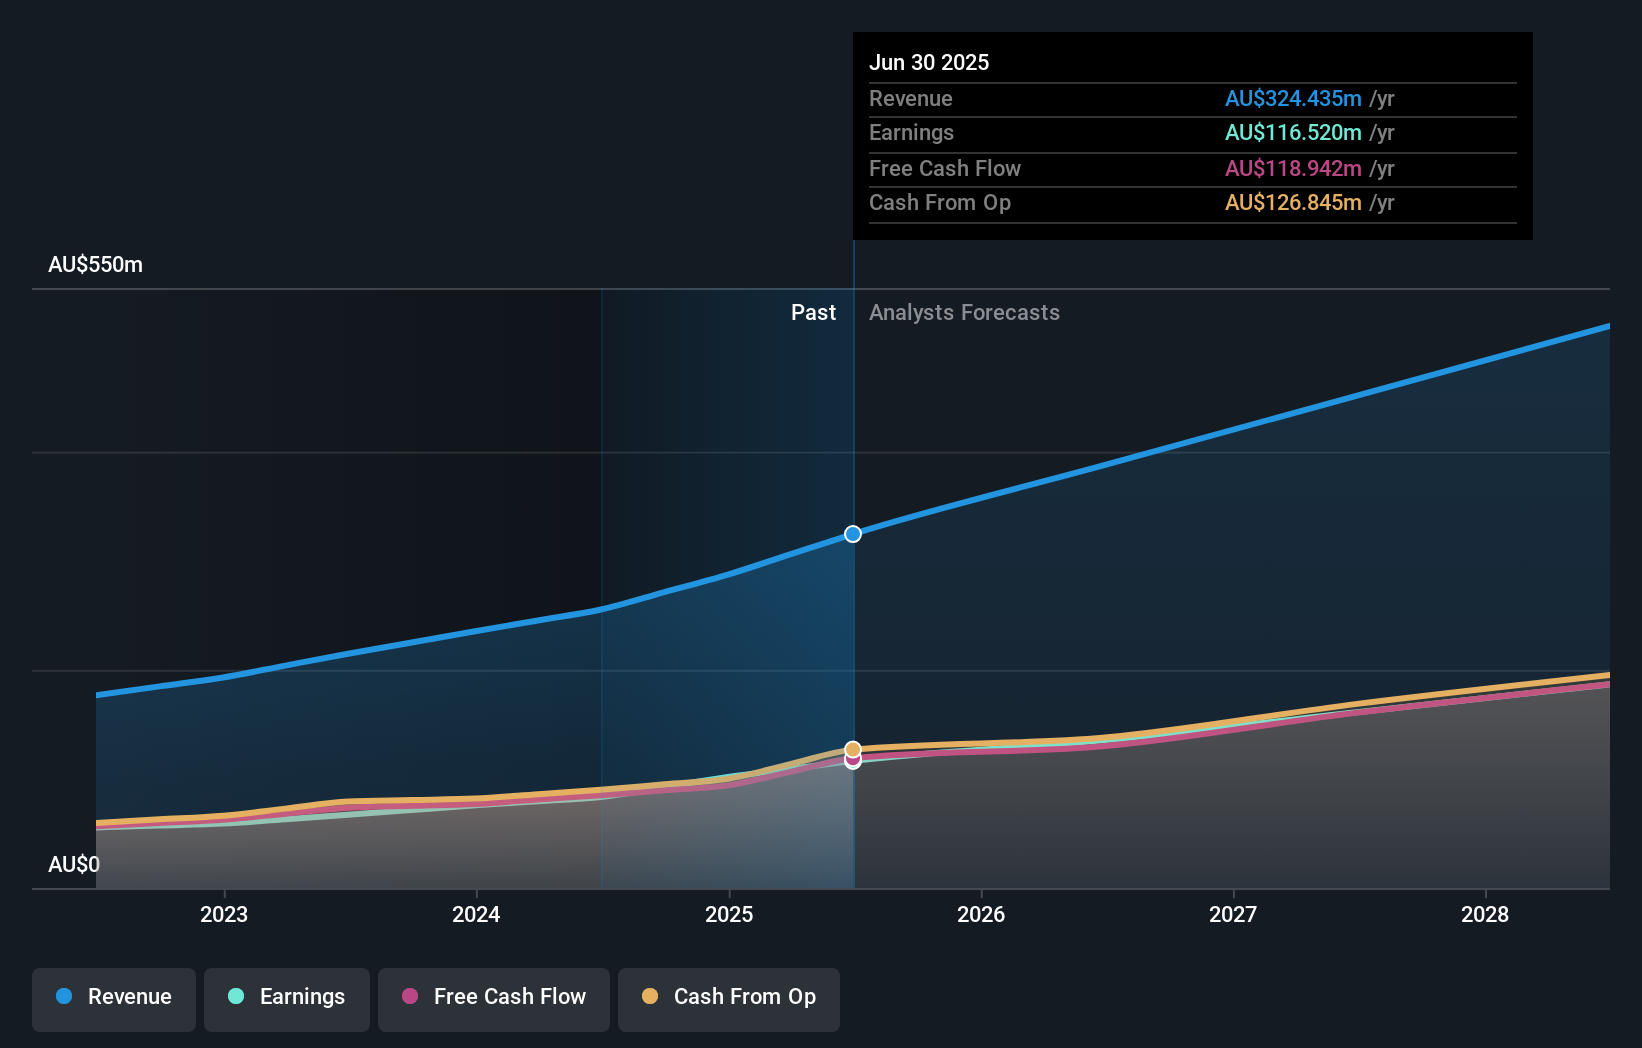Select the Revenue data point marker on the chart
Viewport: 1642px width, 1048px height.
pos(852,534)
